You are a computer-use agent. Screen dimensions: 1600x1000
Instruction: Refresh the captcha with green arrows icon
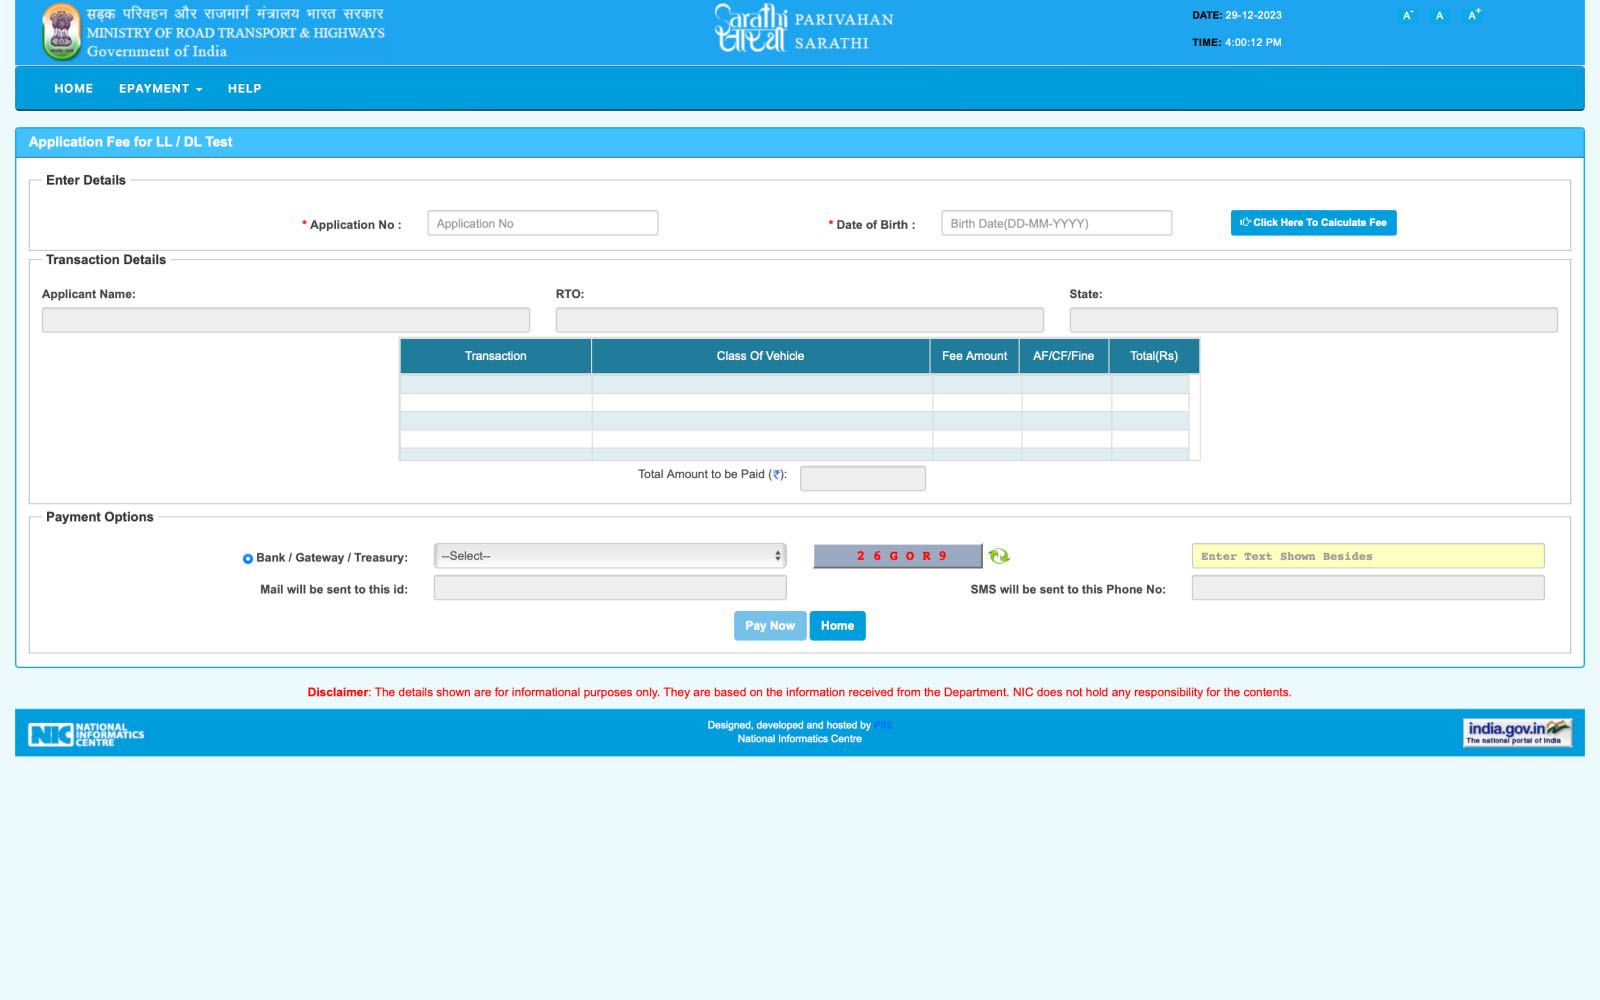point(999,556)
